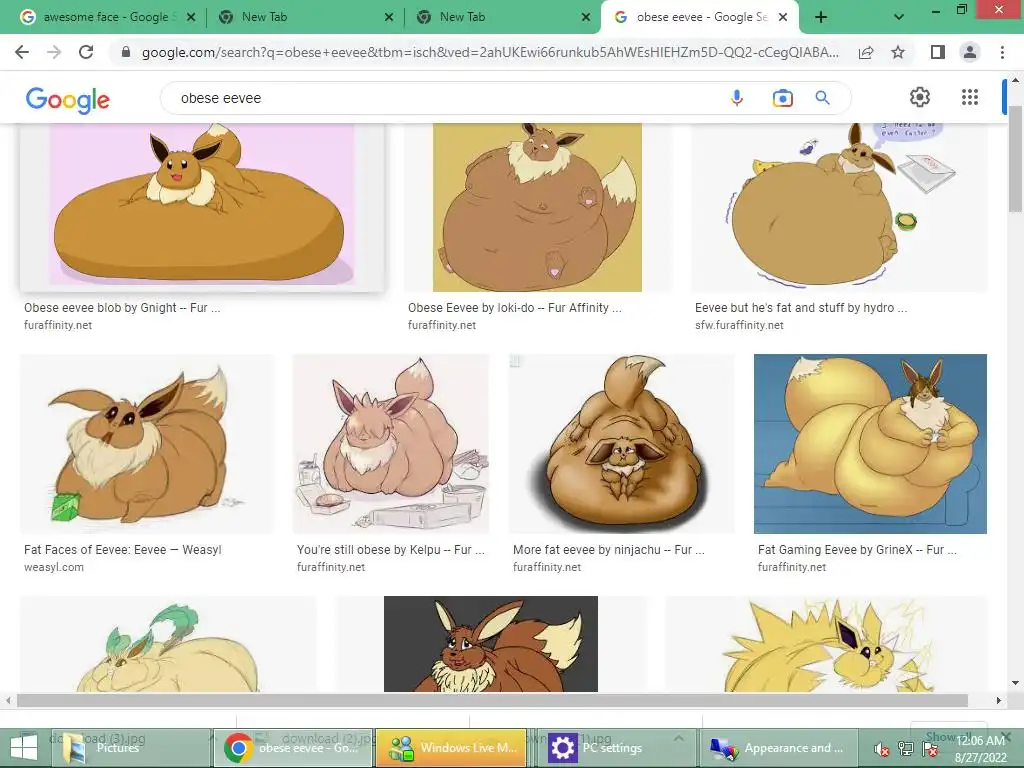Click You're still obese by Kelpu caption

pos(391,550)
